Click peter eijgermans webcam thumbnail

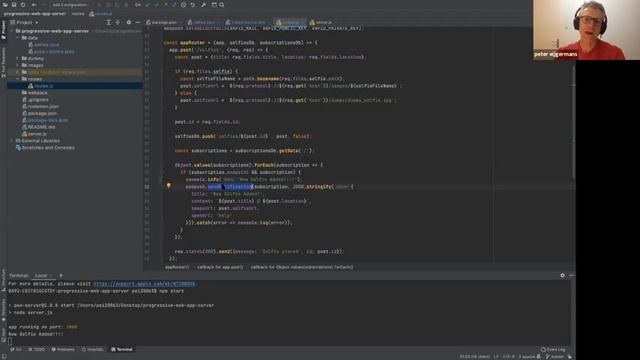coord(586,30)
